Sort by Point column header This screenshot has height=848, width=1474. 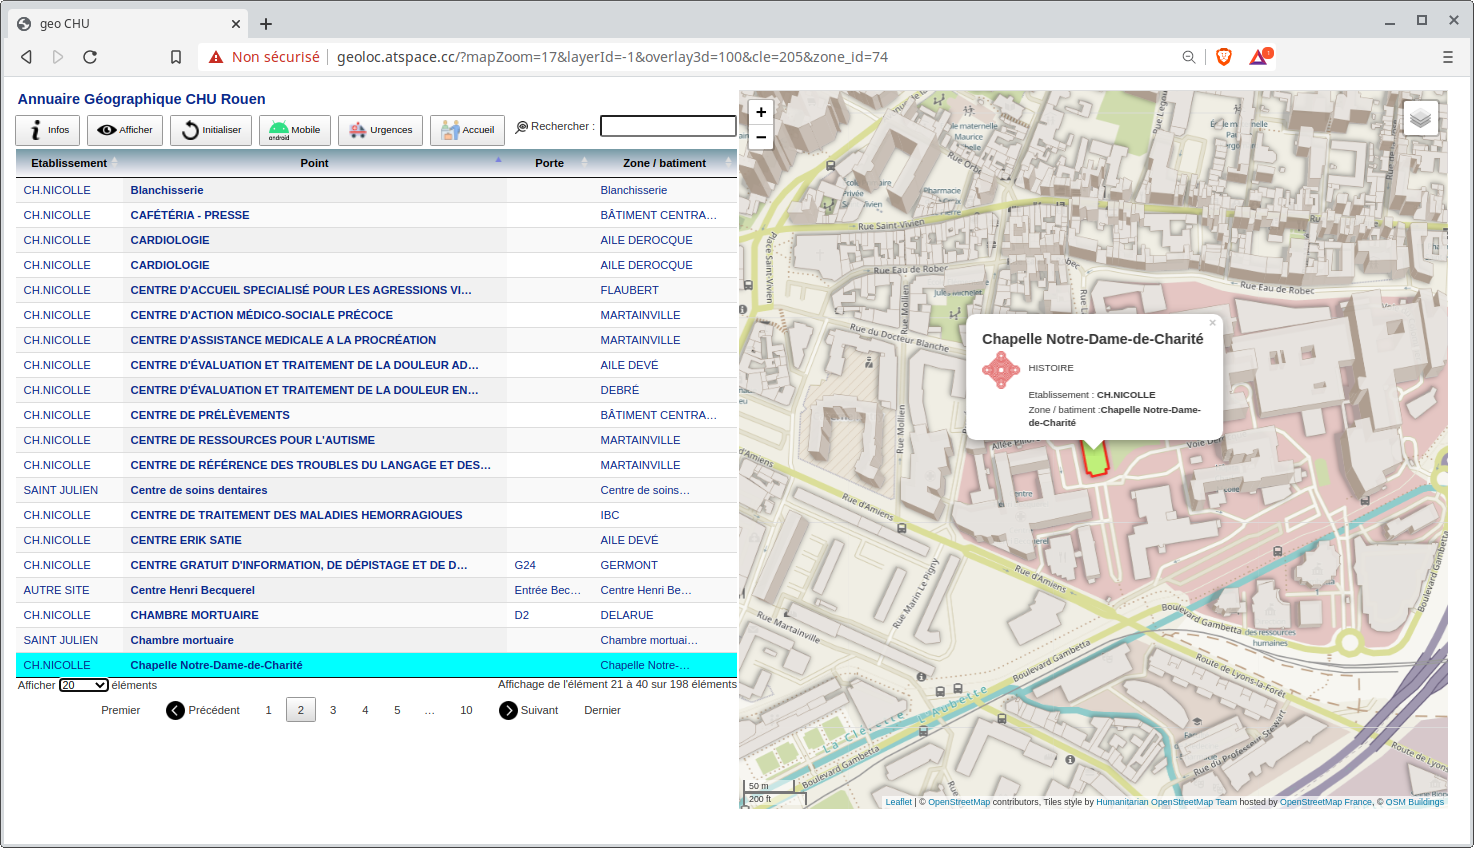pos(315,163)
